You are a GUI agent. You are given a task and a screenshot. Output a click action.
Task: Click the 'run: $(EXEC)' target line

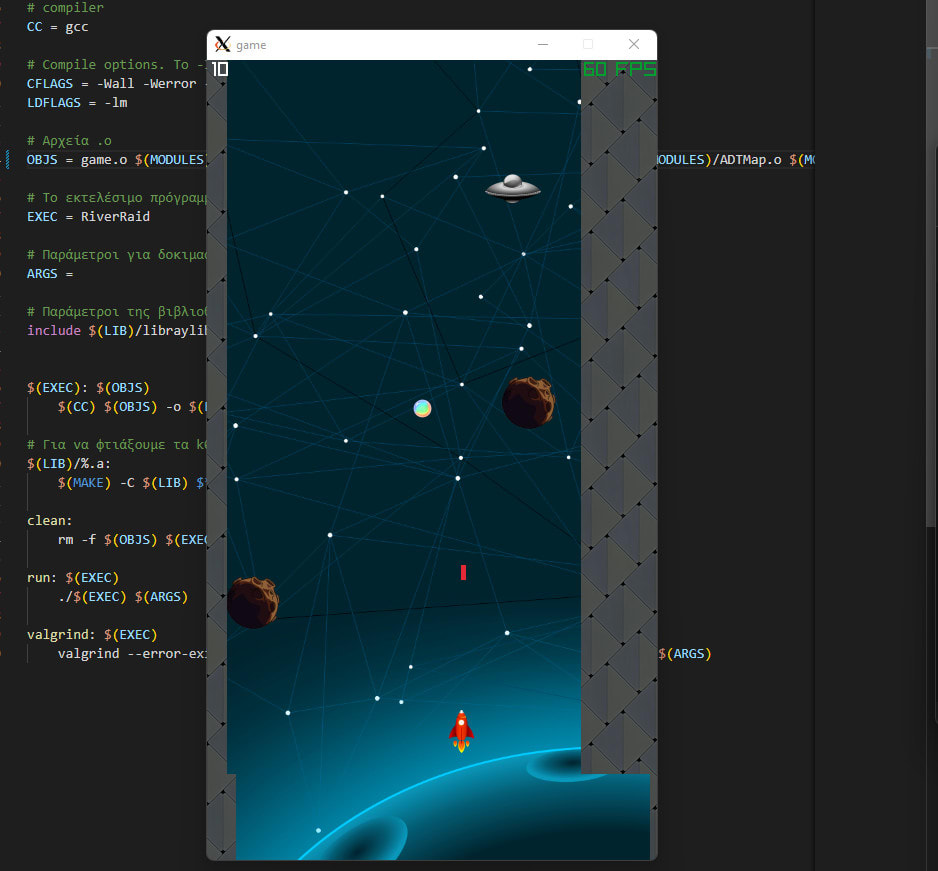(73, 578)
